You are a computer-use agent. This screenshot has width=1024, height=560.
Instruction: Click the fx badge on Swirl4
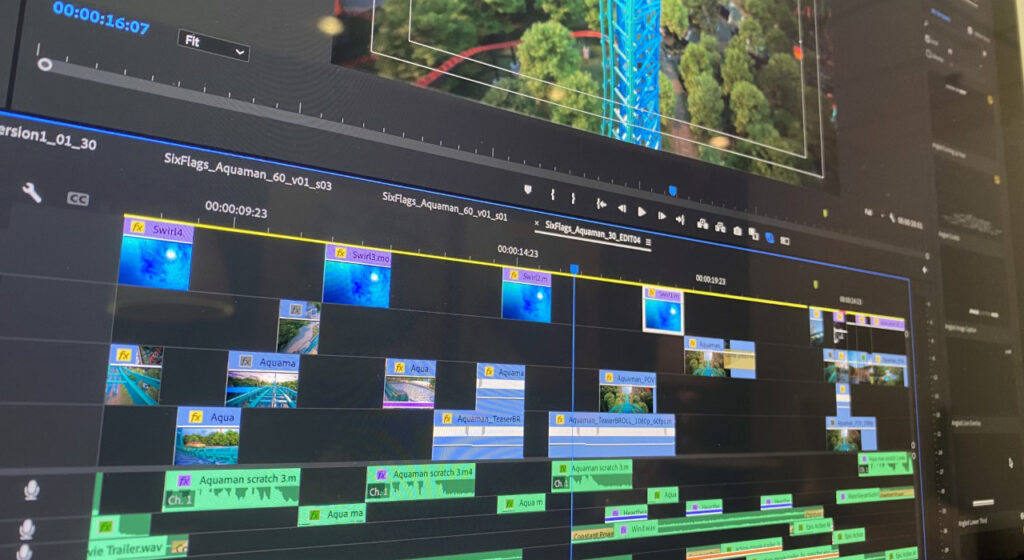pos(138,227)
